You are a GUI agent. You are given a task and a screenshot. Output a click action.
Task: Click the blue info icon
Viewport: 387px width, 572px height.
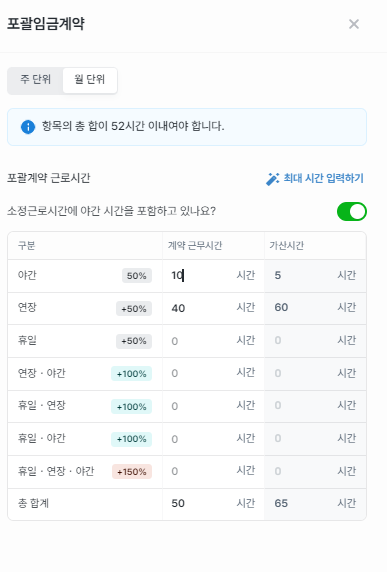pos(28,127)
